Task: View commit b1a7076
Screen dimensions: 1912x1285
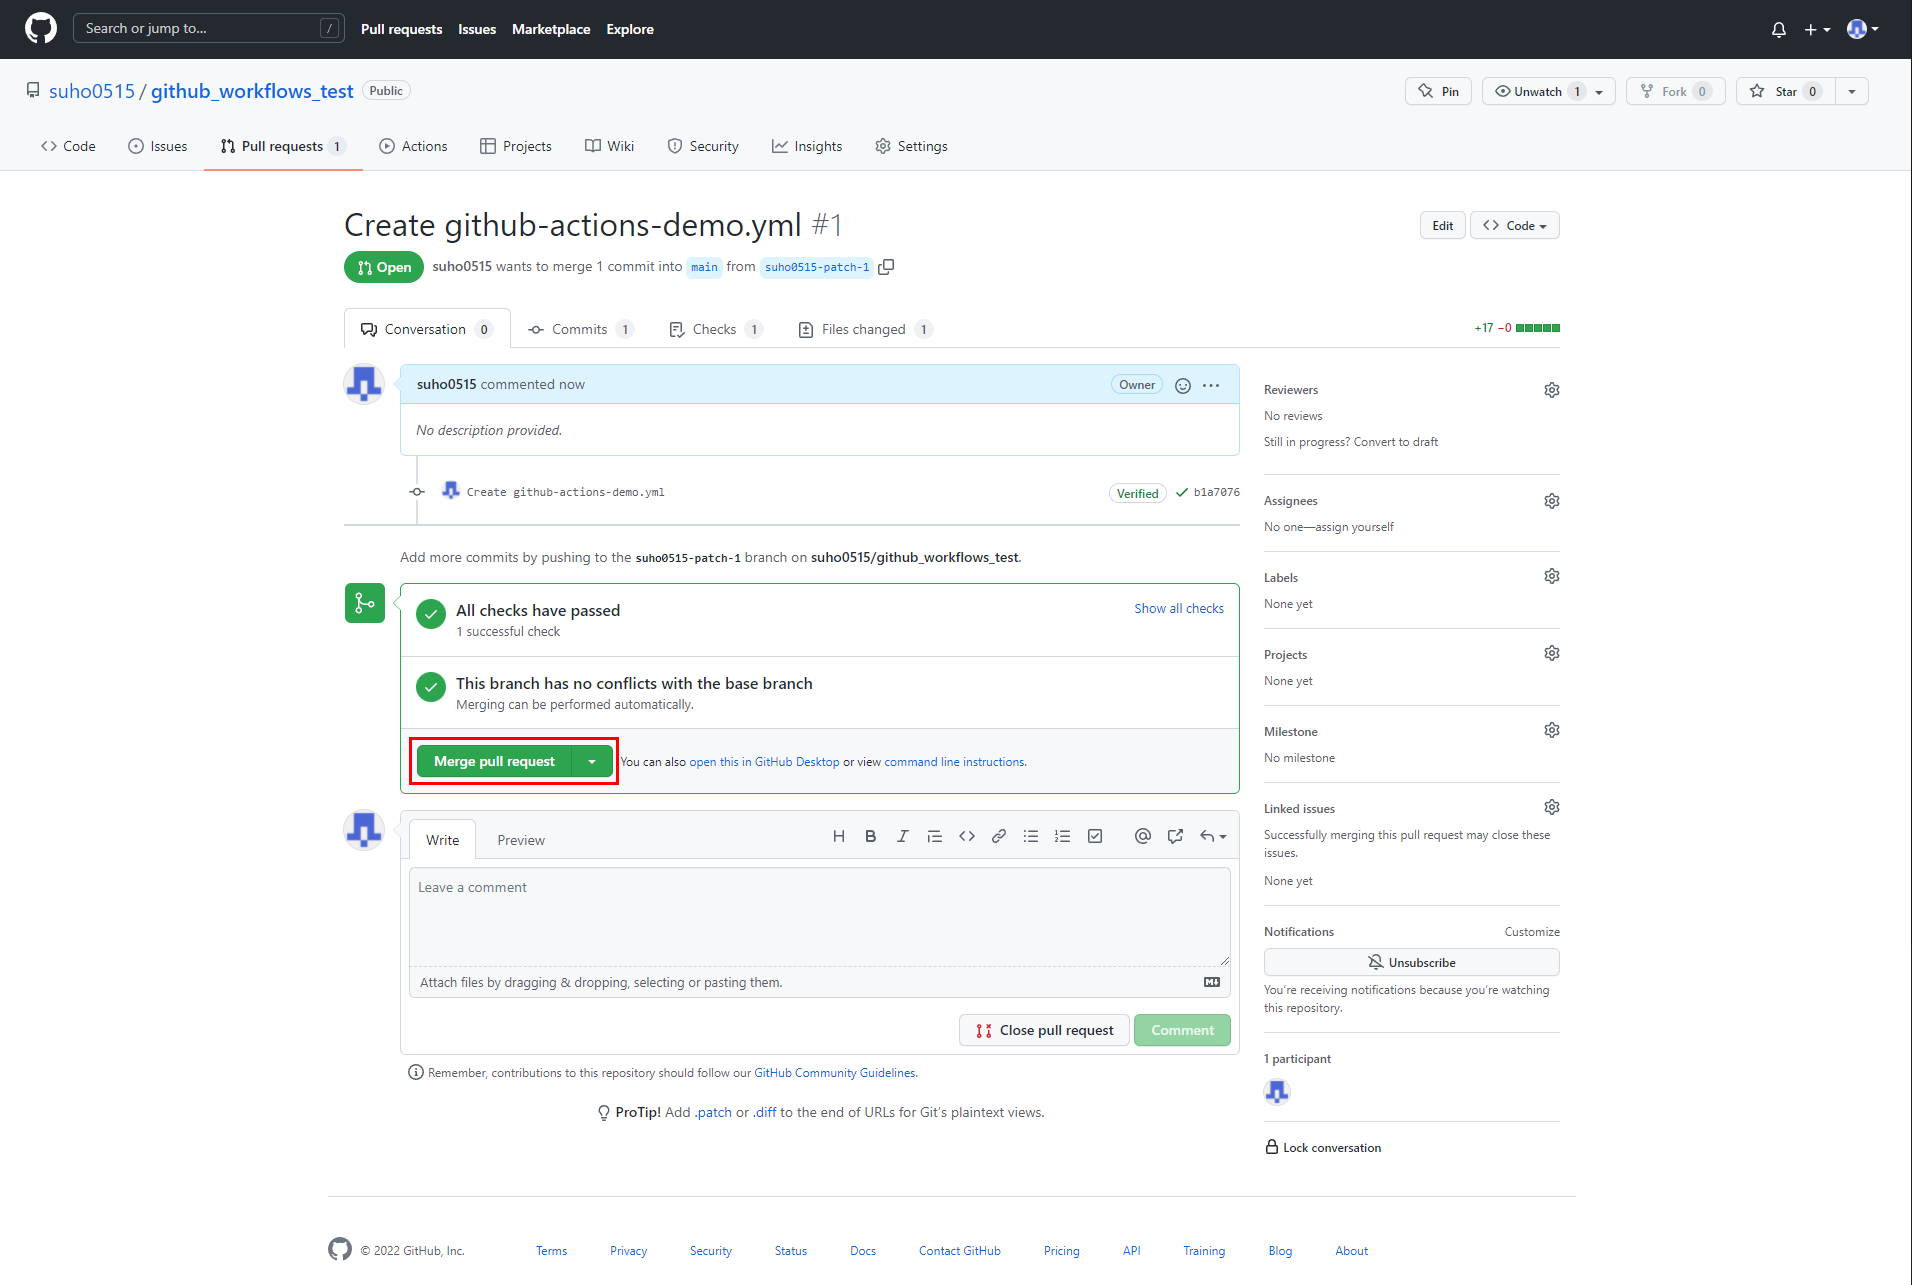Action: coord(1216,492)
